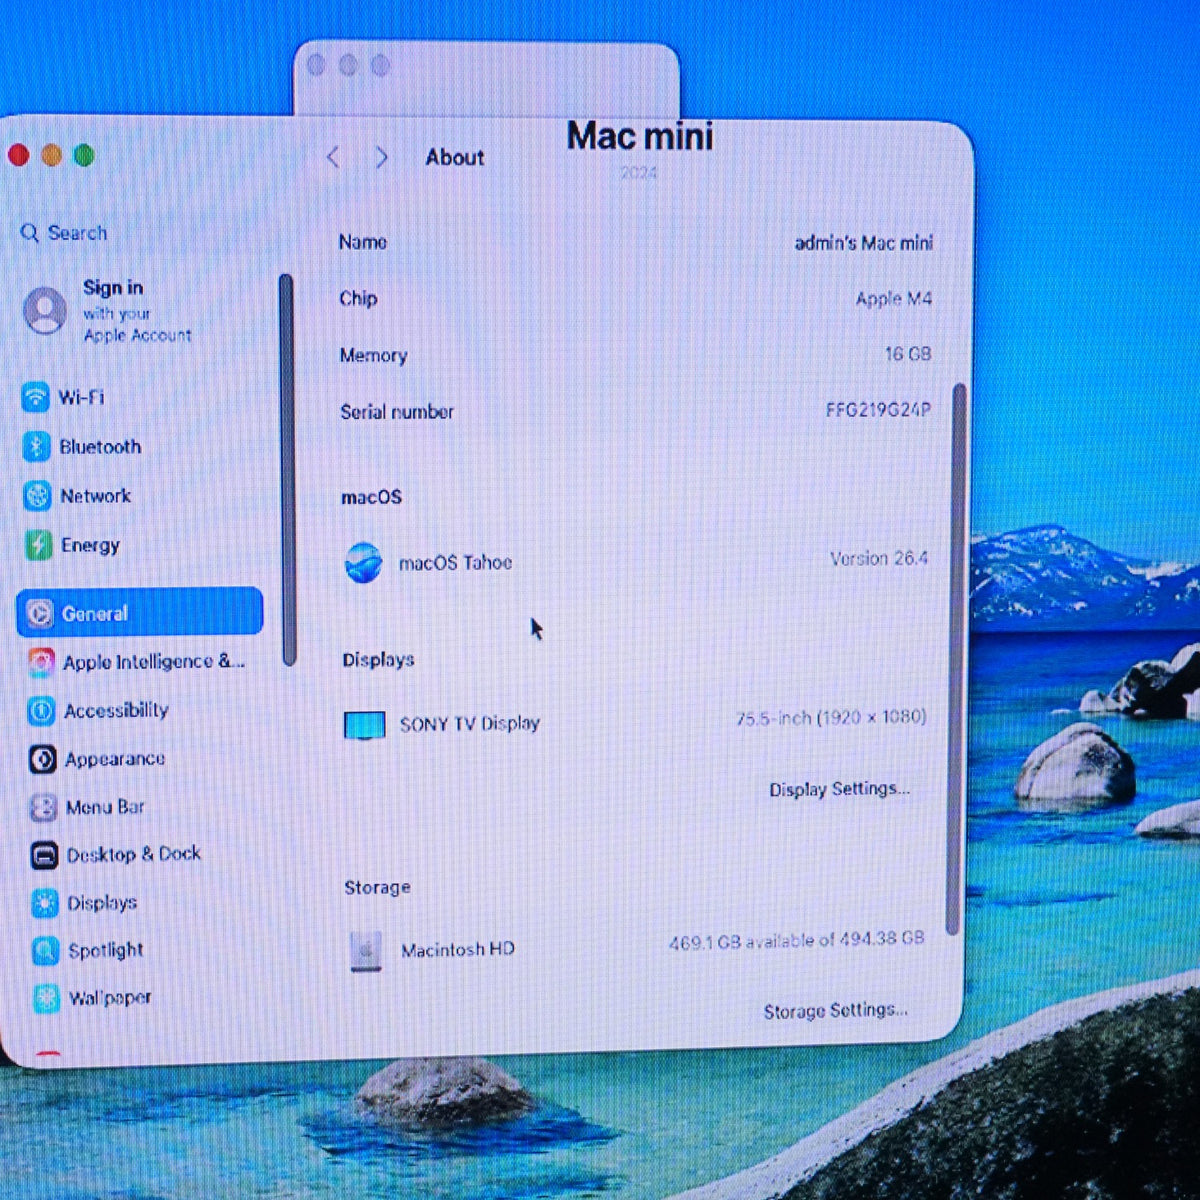Click the "Apple M4" chip value
1200x1200 pixels.
click(x=894, y=299)
